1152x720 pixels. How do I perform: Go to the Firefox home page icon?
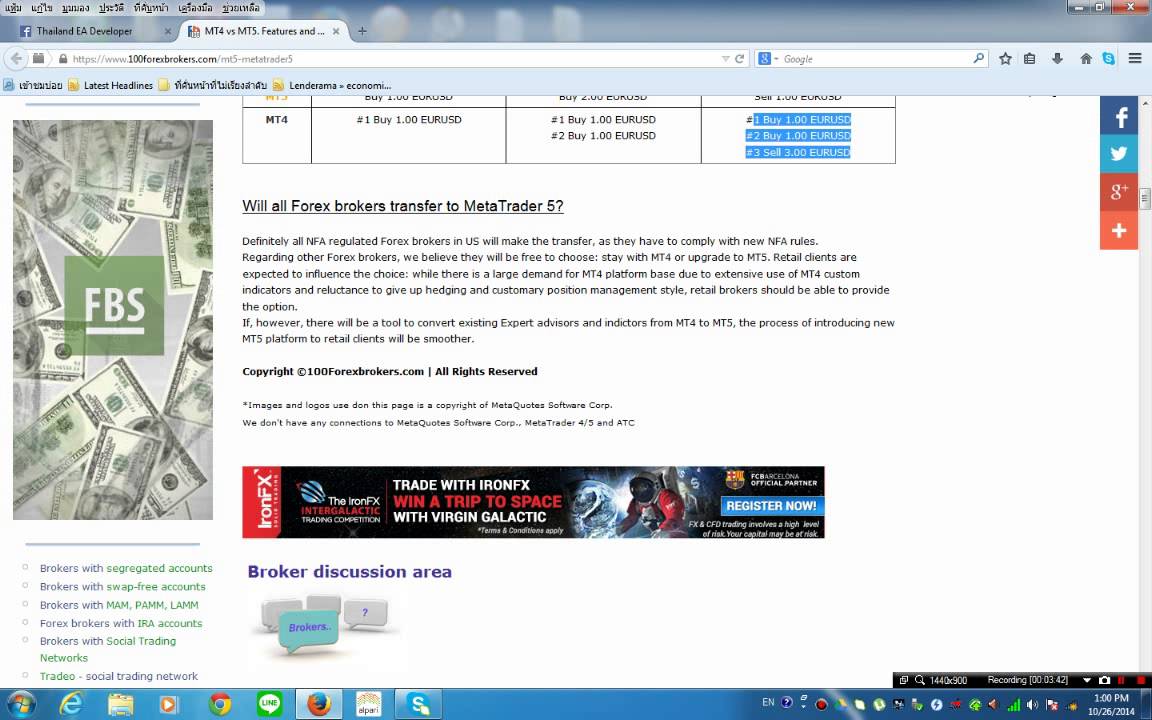point(1086,59)
